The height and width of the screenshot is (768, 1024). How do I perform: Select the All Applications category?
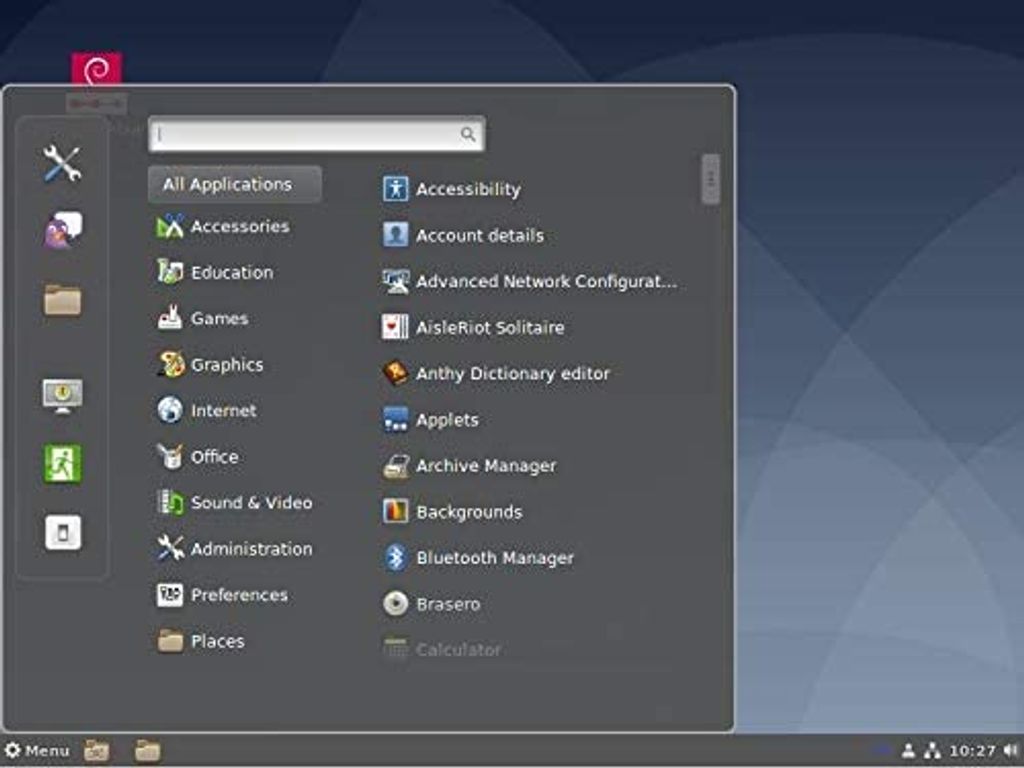[x=234, y=184]
